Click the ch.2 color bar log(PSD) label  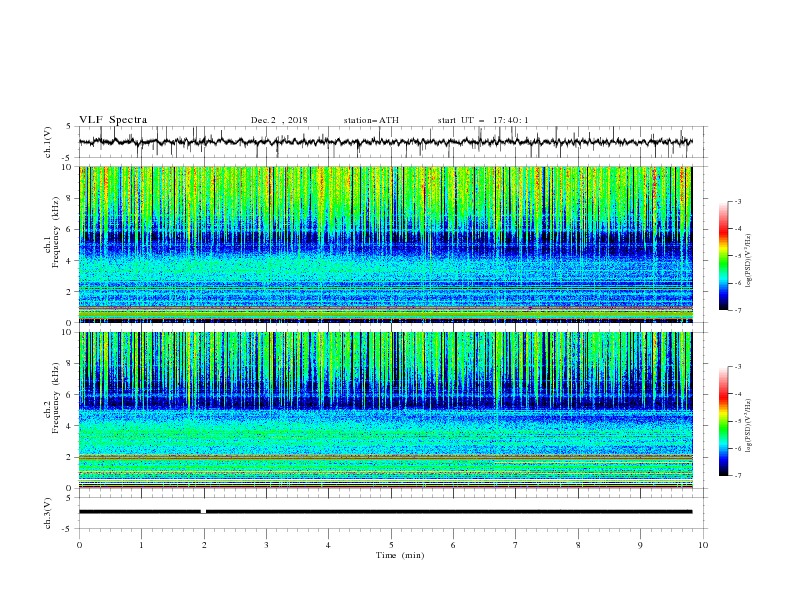coord(749,425)
